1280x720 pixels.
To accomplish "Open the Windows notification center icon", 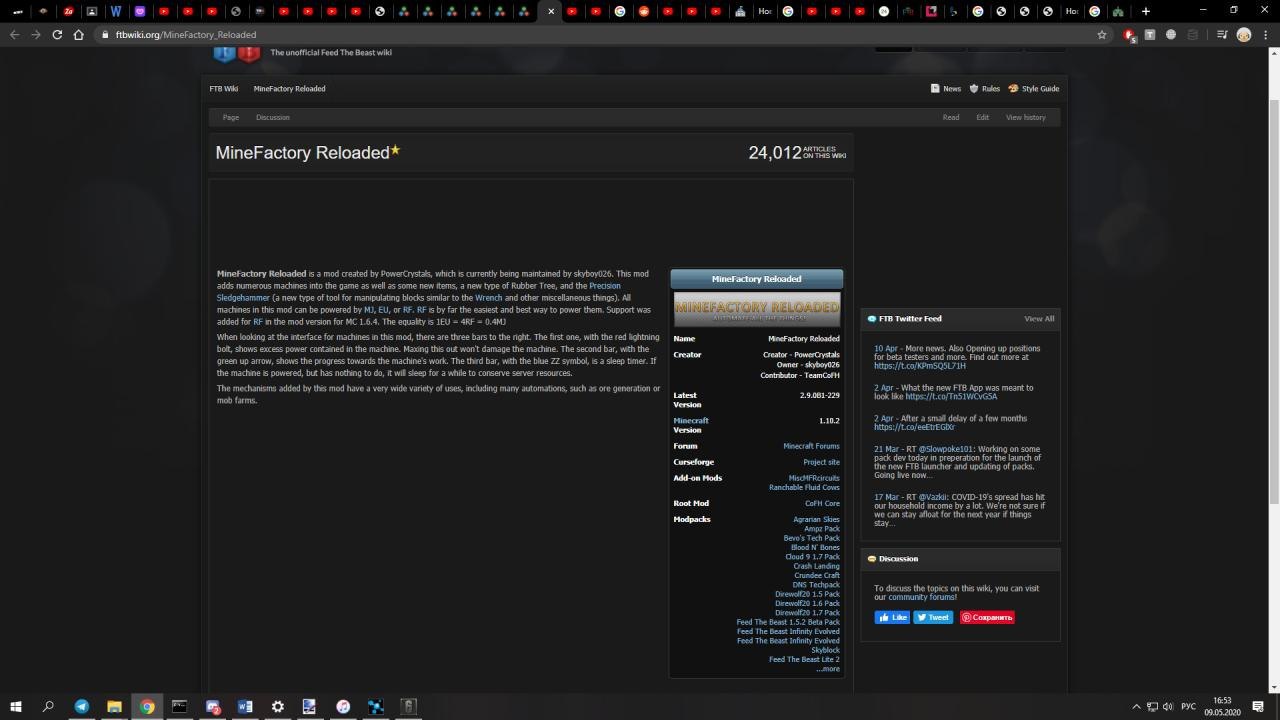I will [x=1259, y=706].
